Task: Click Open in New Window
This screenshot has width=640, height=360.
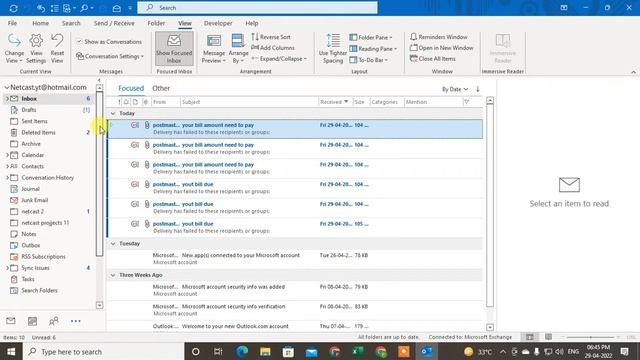Action: (x=442, y=48)
